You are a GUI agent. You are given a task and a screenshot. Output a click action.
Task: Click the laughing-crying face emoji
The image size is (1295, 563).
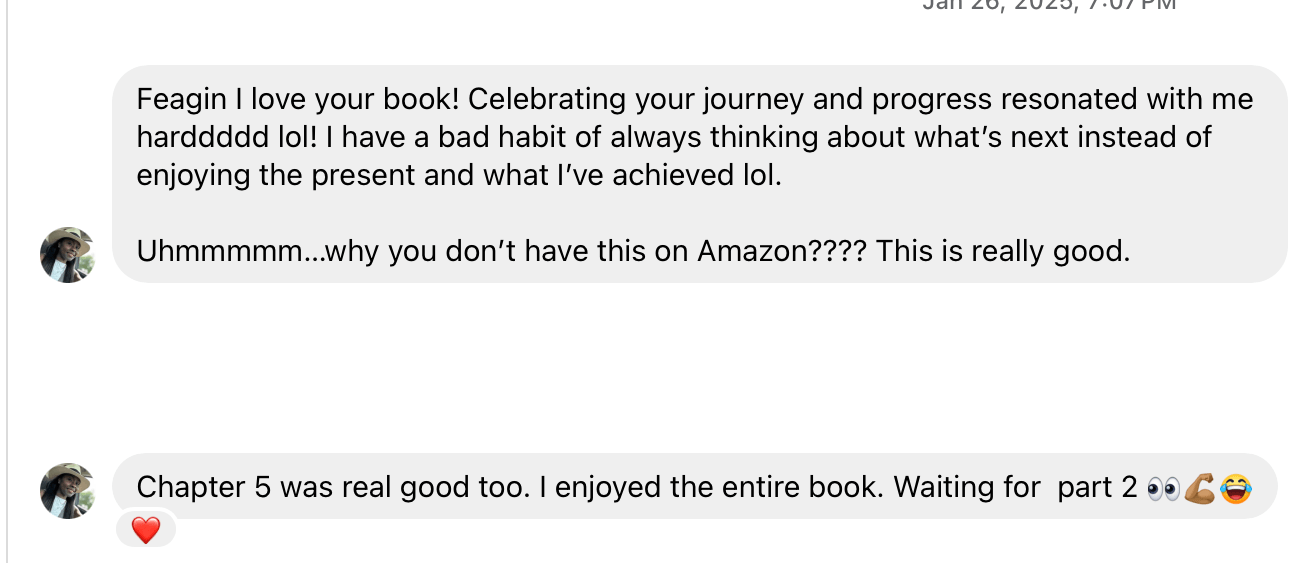coord(1236,488)
